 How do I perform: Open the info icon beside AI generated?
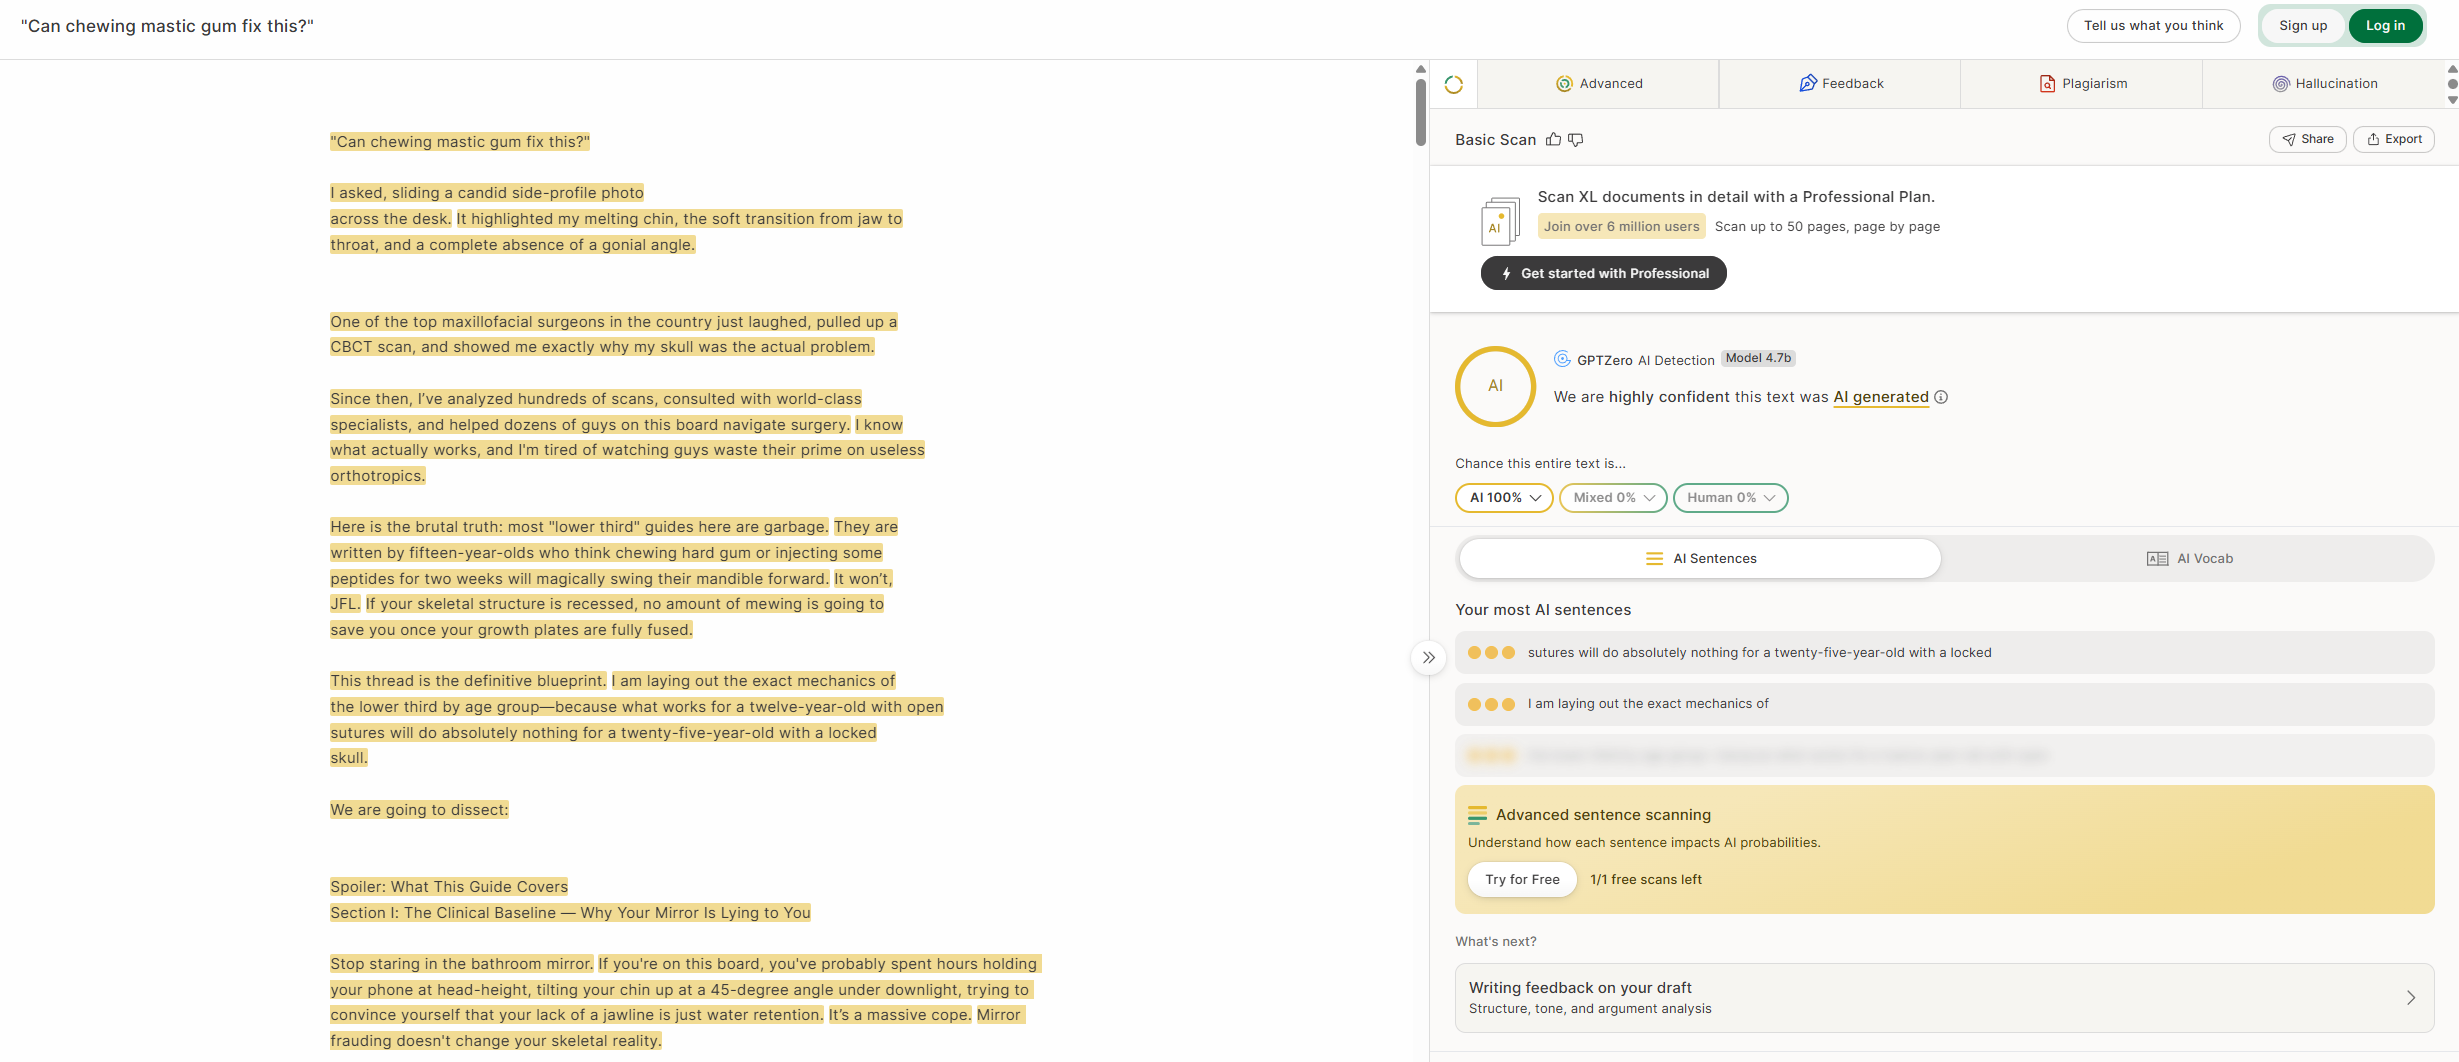click(x=1941, y=397)
